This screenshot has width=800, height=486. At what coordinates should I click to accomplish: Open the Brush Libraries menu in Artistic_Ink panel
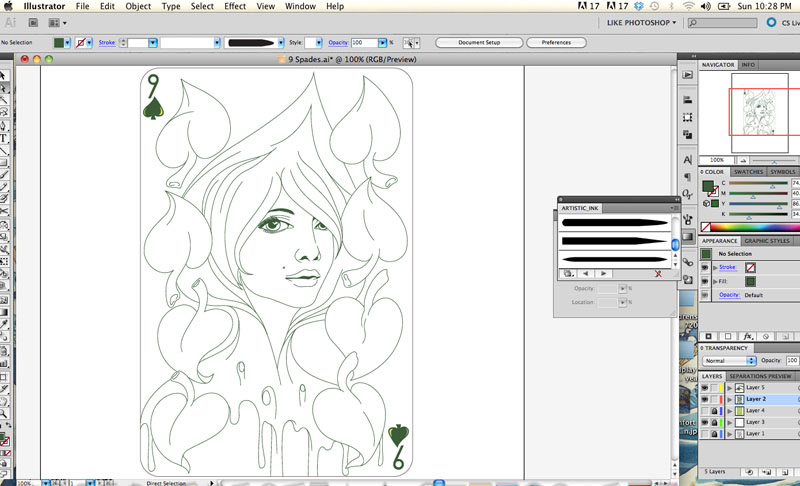pos(569,274)
